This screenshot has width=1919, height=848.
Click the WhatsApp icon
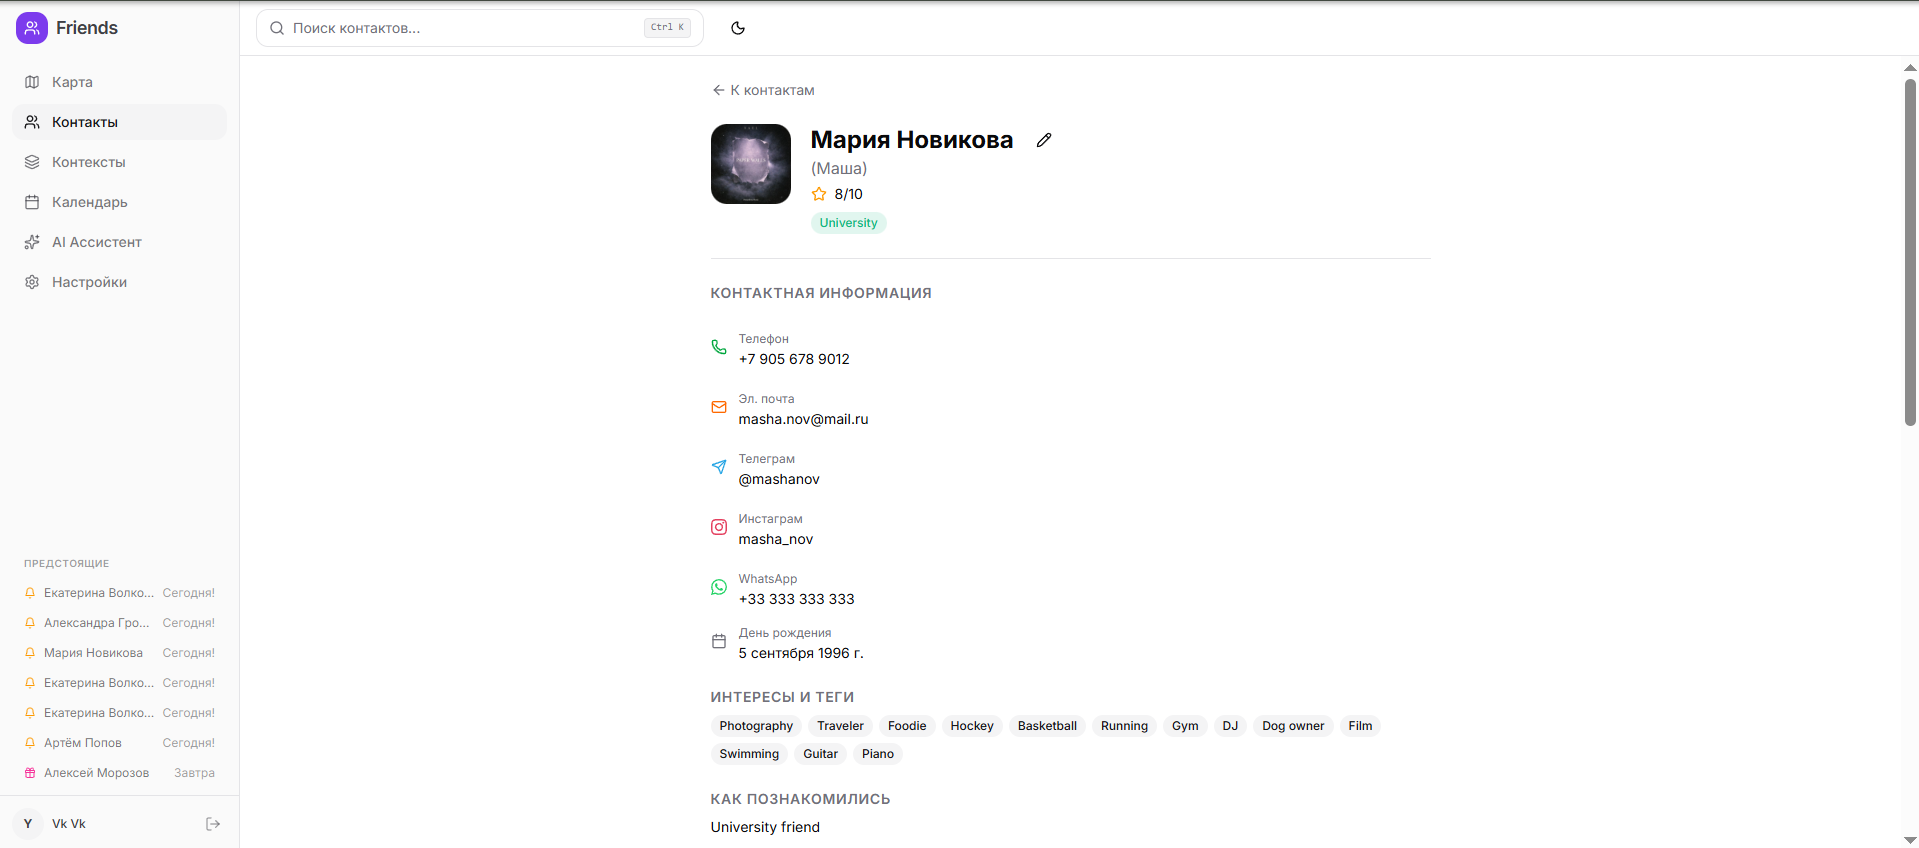coord(719,587)
